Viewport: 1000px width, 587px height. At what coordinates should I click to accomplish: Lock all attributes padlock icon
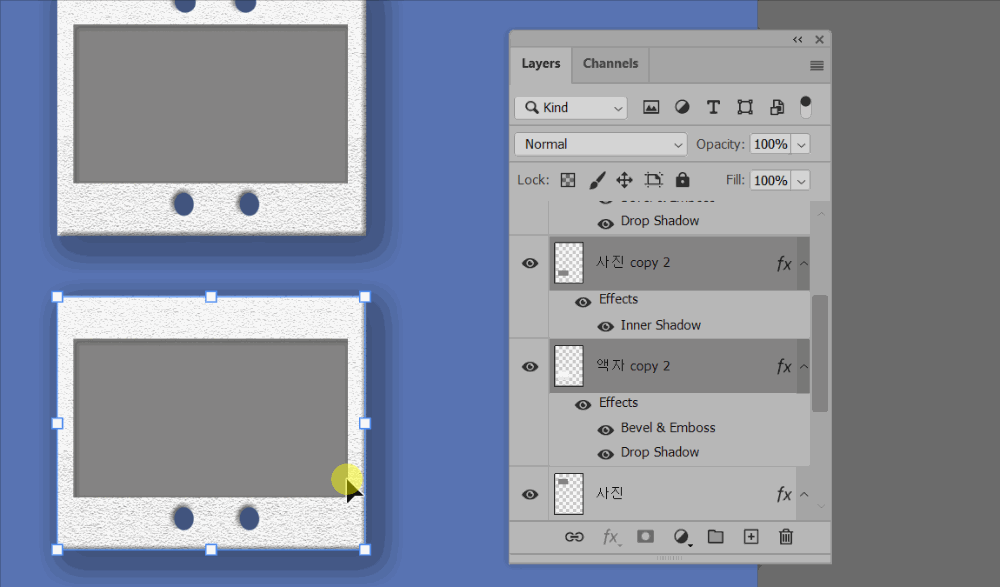(682, 180)
